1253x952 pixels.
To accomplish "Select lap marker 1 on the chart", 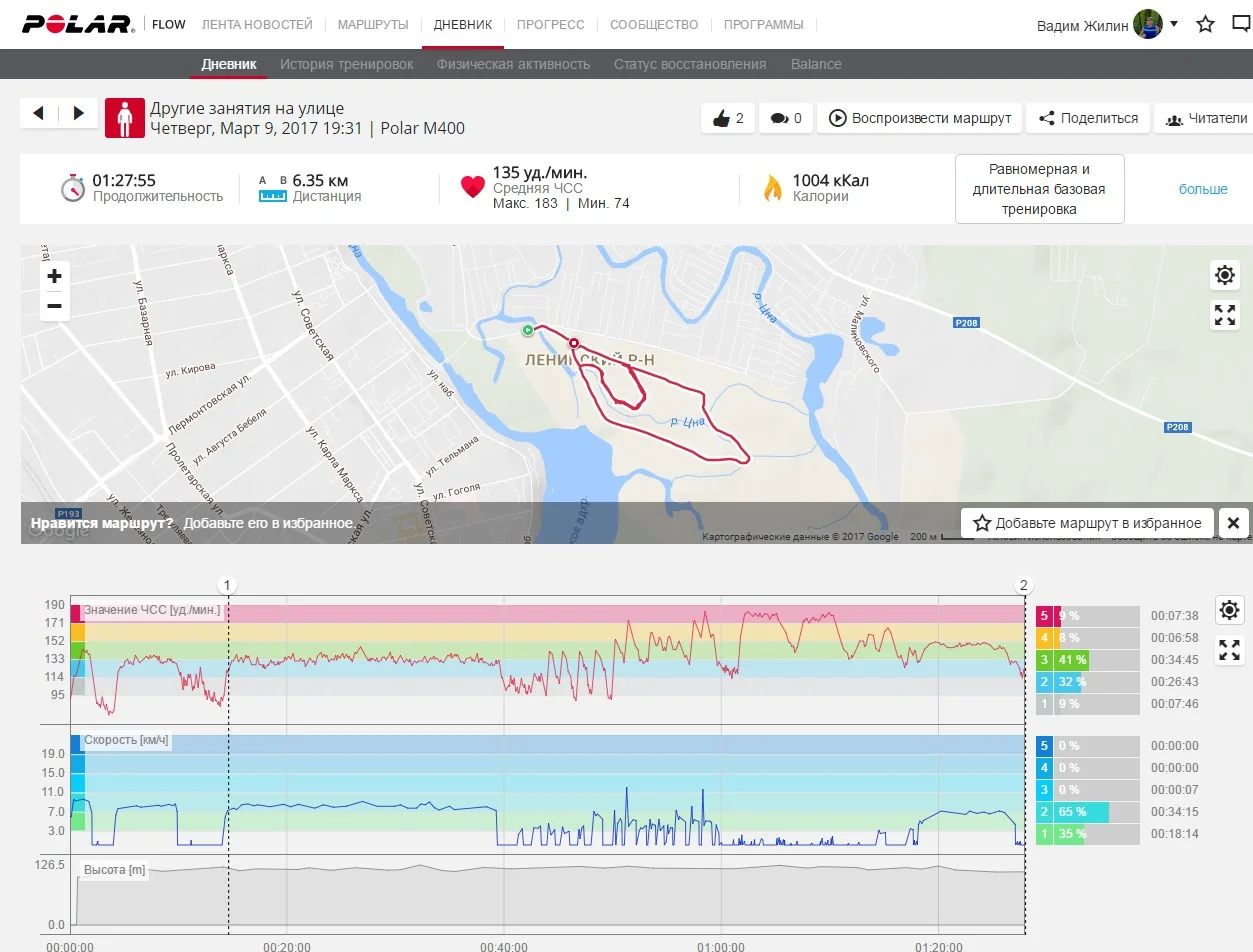I will point(227,585).
